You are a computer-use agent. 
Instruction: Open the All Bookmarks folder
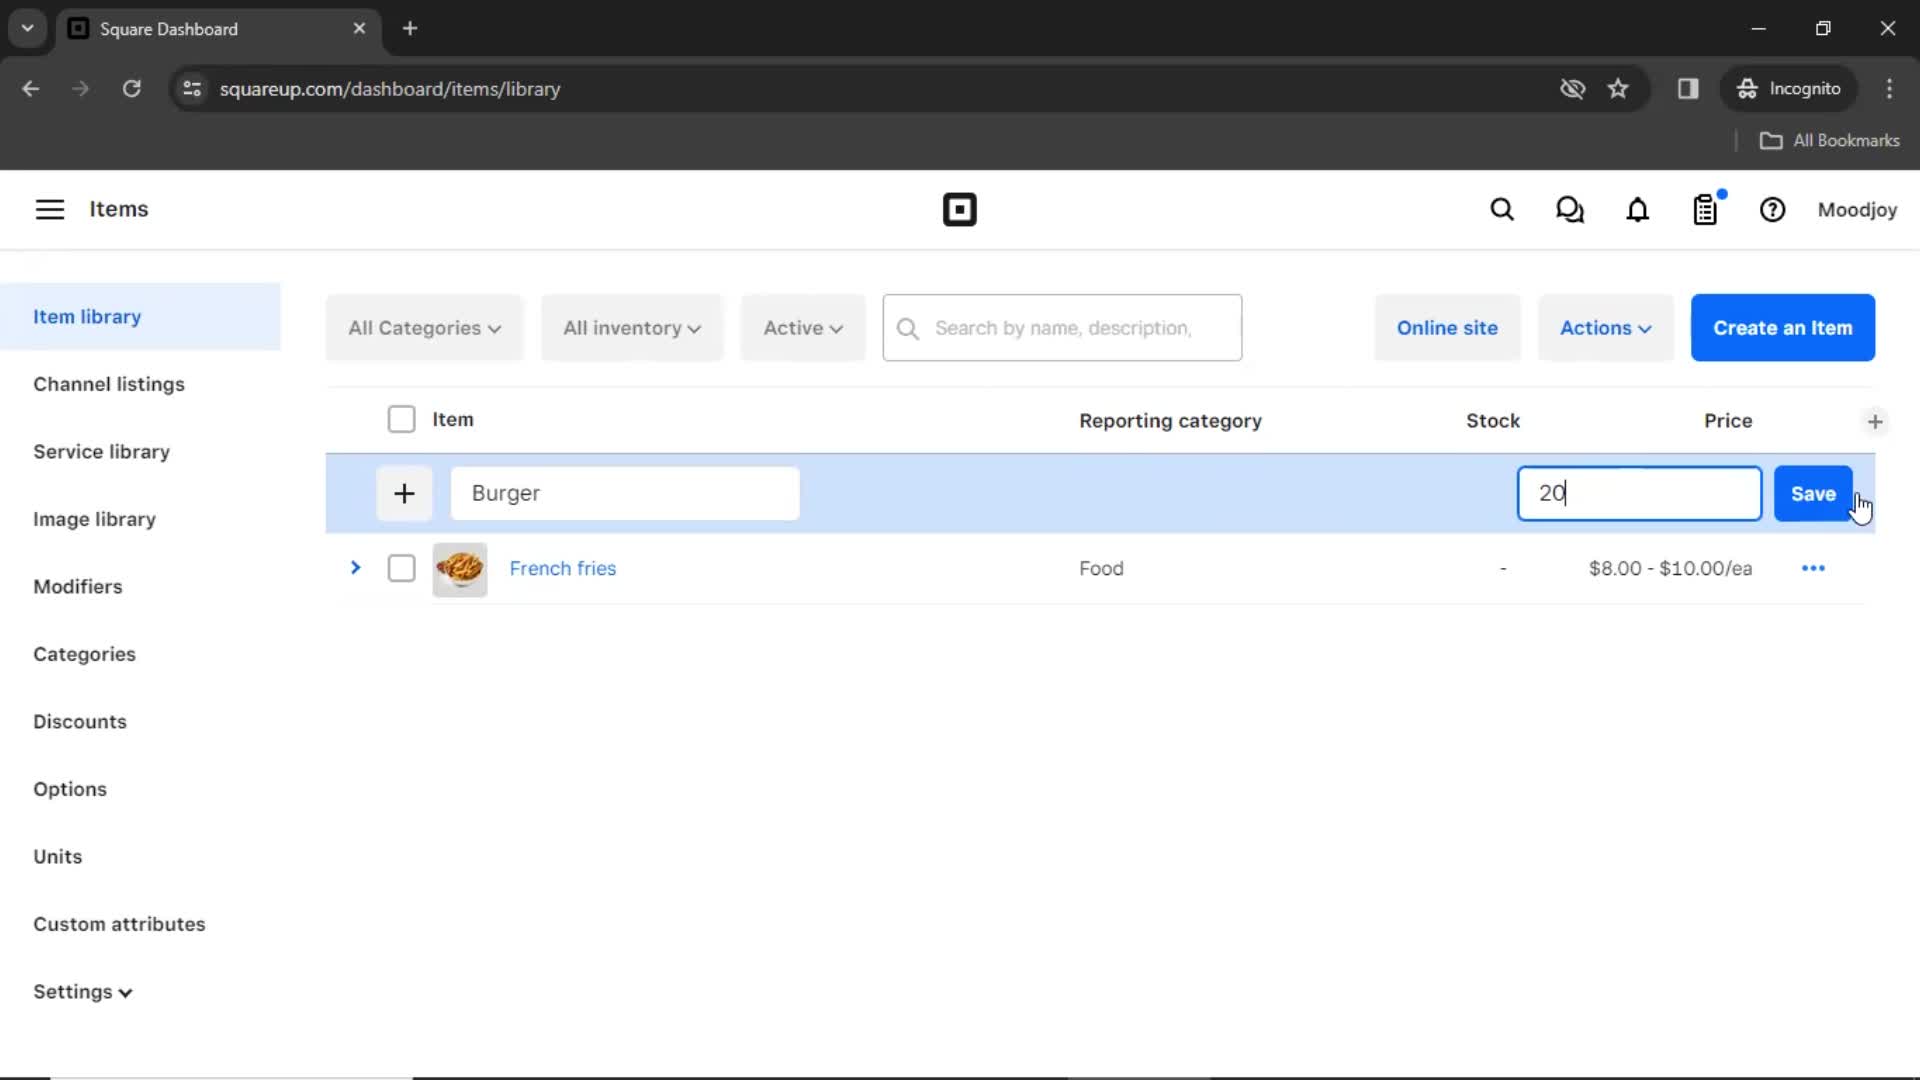1829,141
